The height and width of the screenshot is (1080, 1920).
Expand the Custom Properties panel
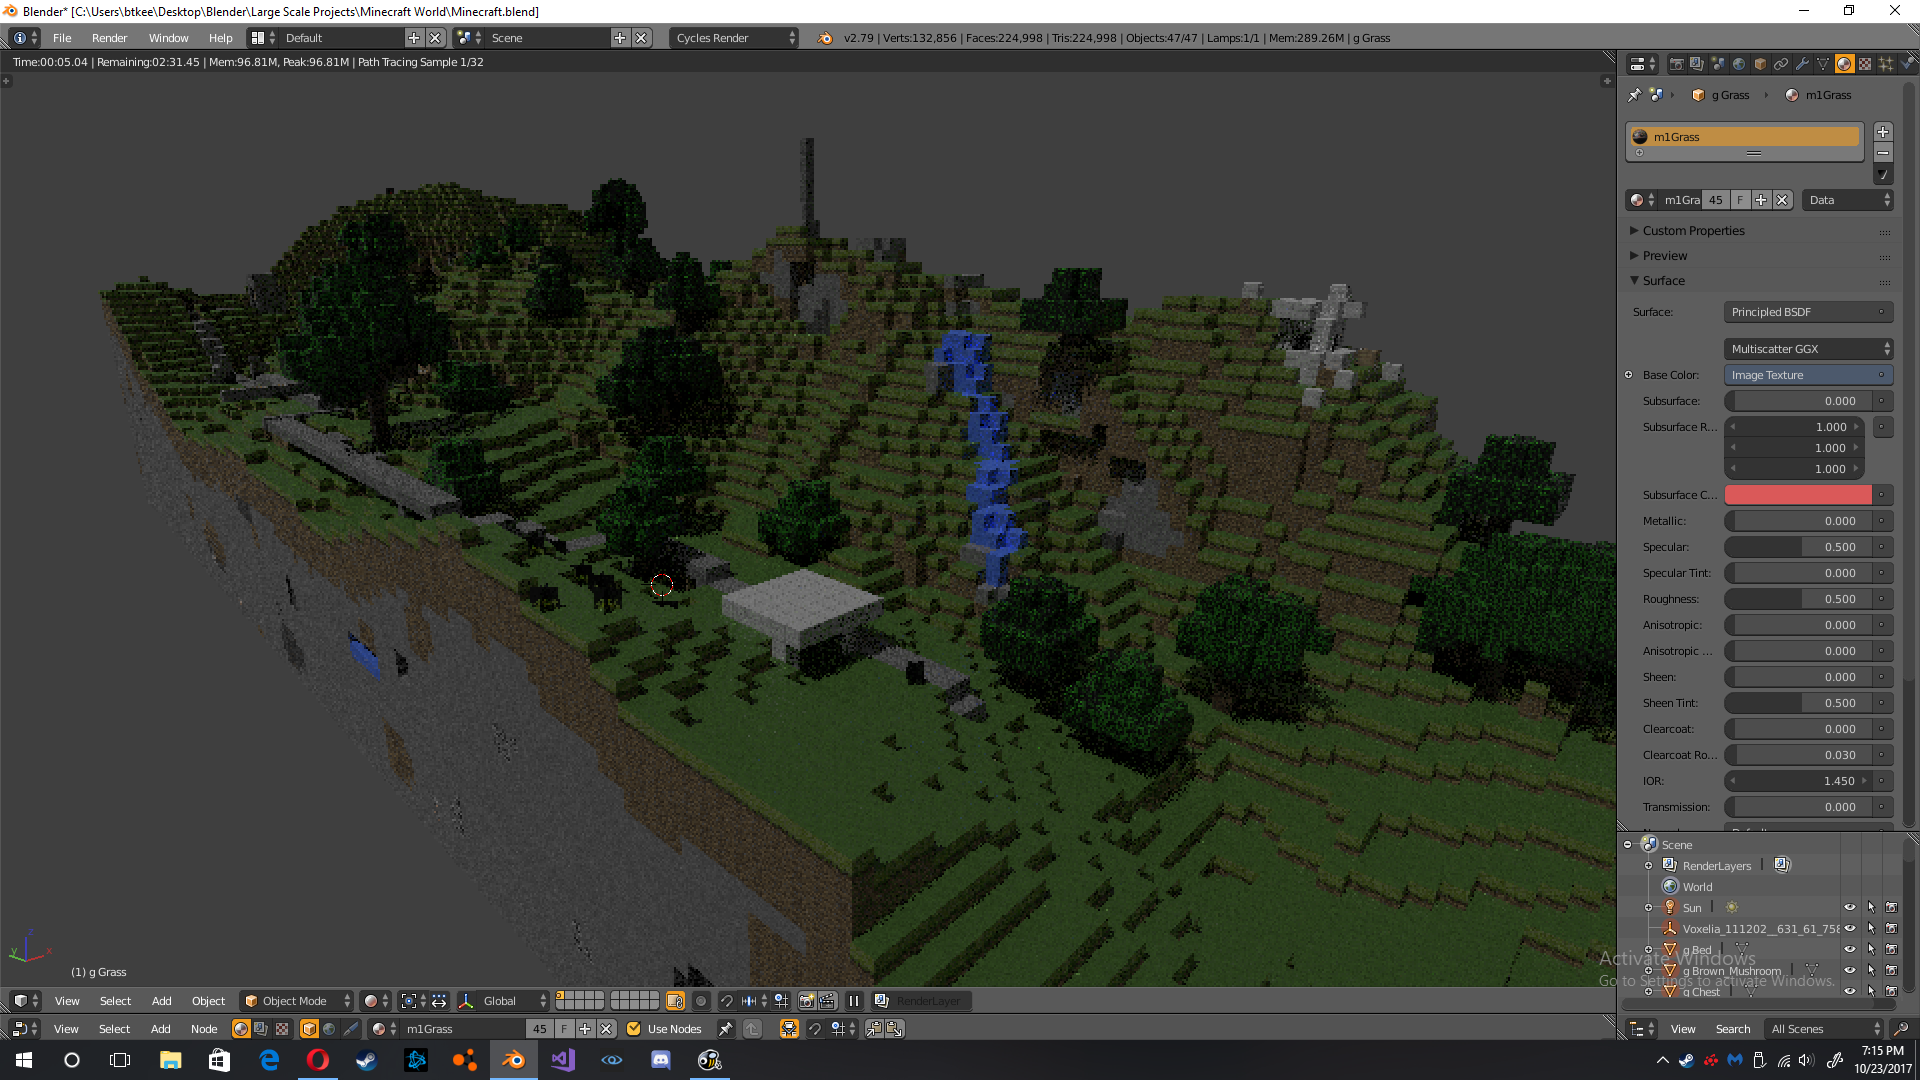pos(1692,231)
